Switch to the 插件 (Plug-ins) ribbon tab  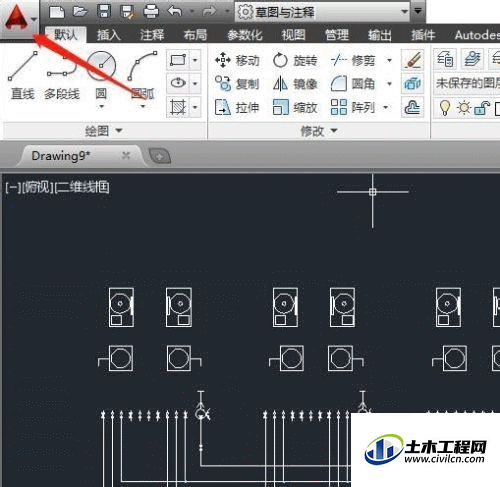[x=423, y=35]
